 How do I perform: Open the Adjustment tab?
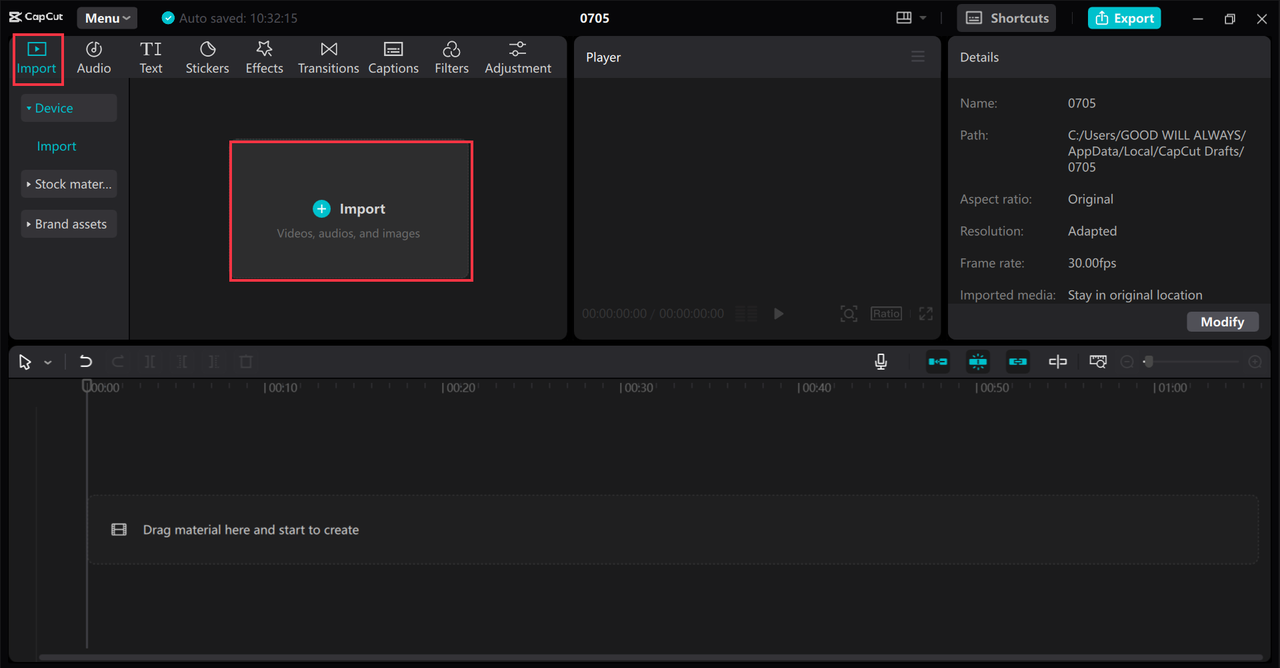(x=518, y=58)
